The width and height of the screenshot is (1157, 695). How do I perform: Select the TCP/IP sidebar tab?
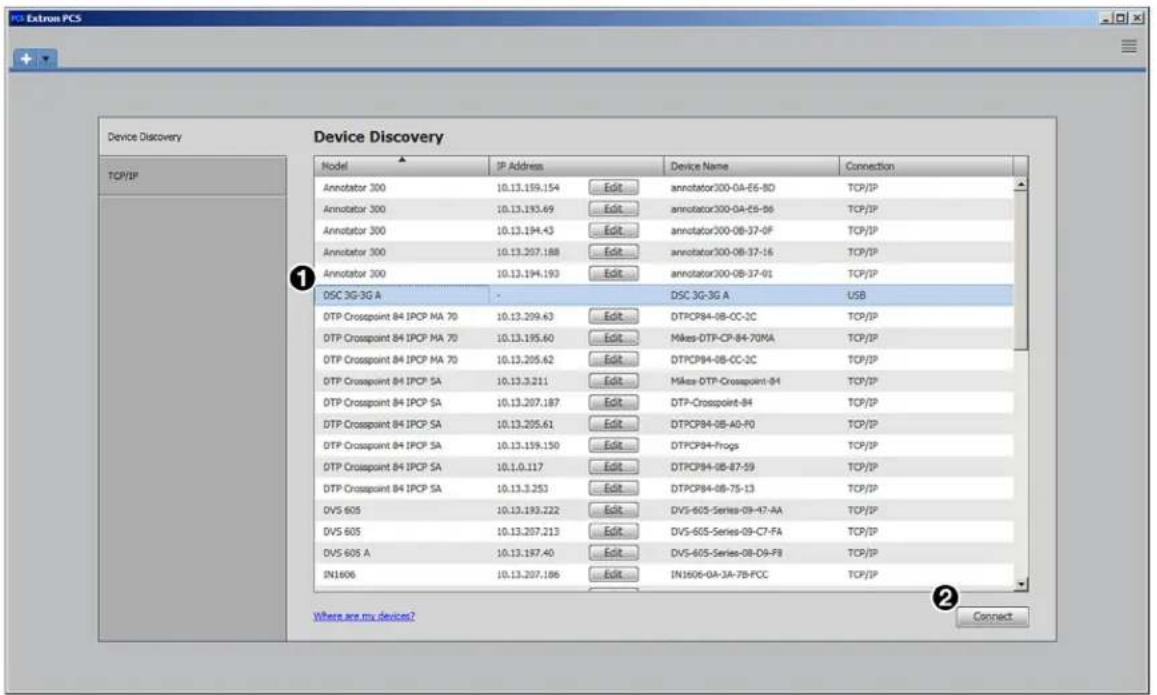coord(192,176)
